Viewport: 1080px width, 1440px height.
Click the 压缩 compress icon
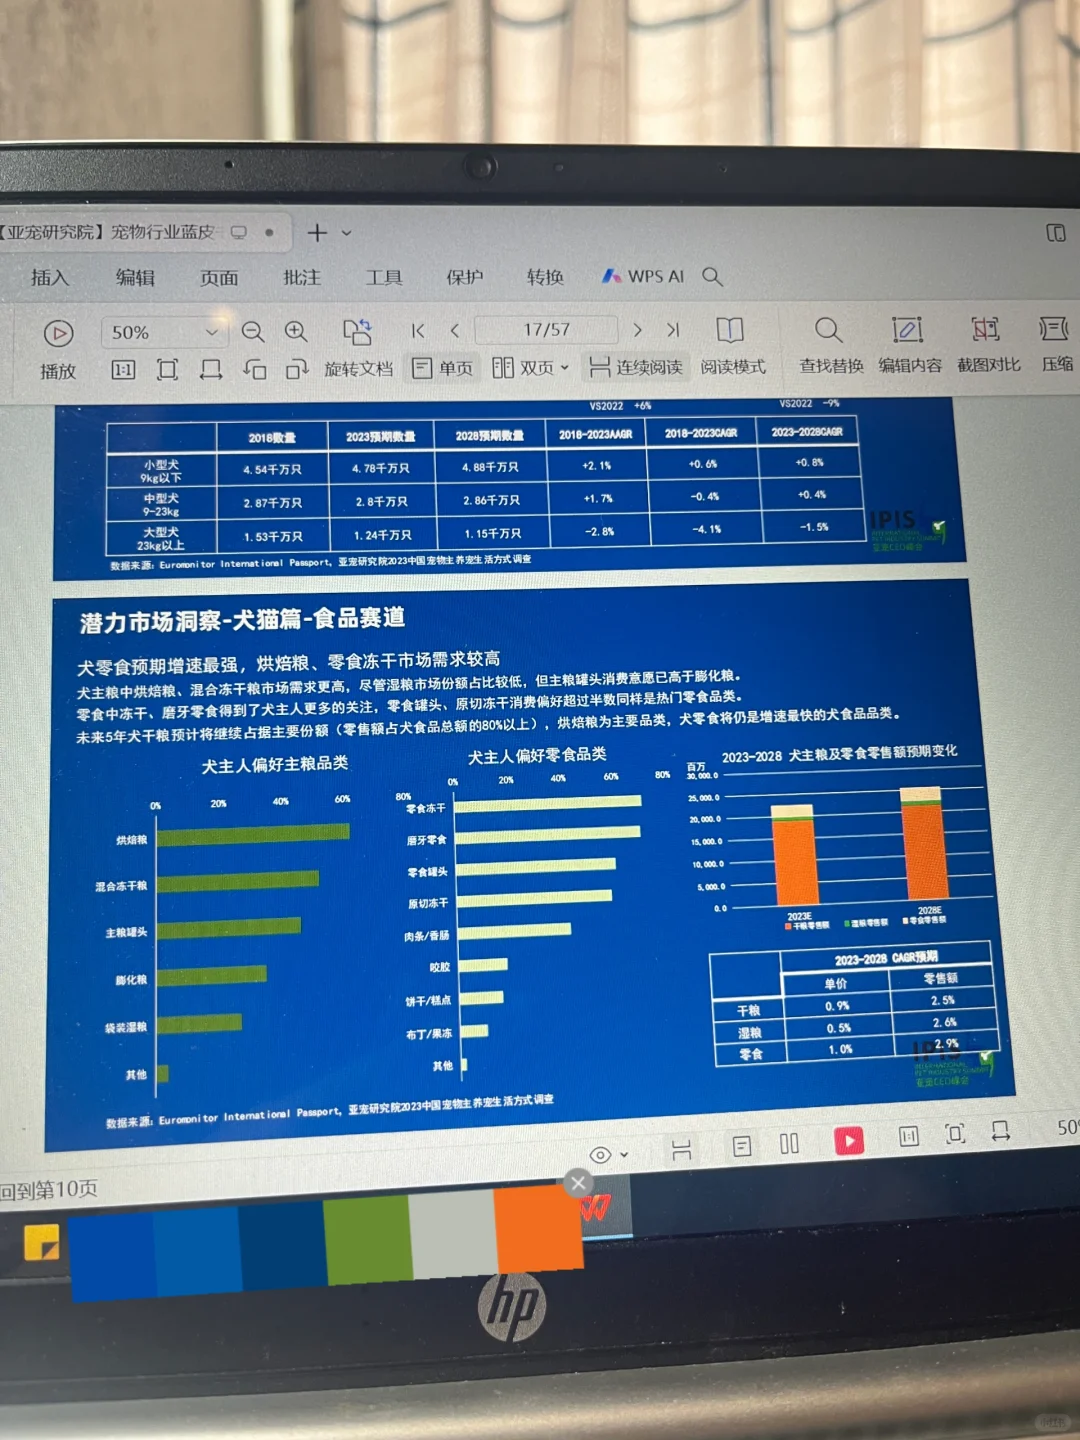[x=1055, y=345]
